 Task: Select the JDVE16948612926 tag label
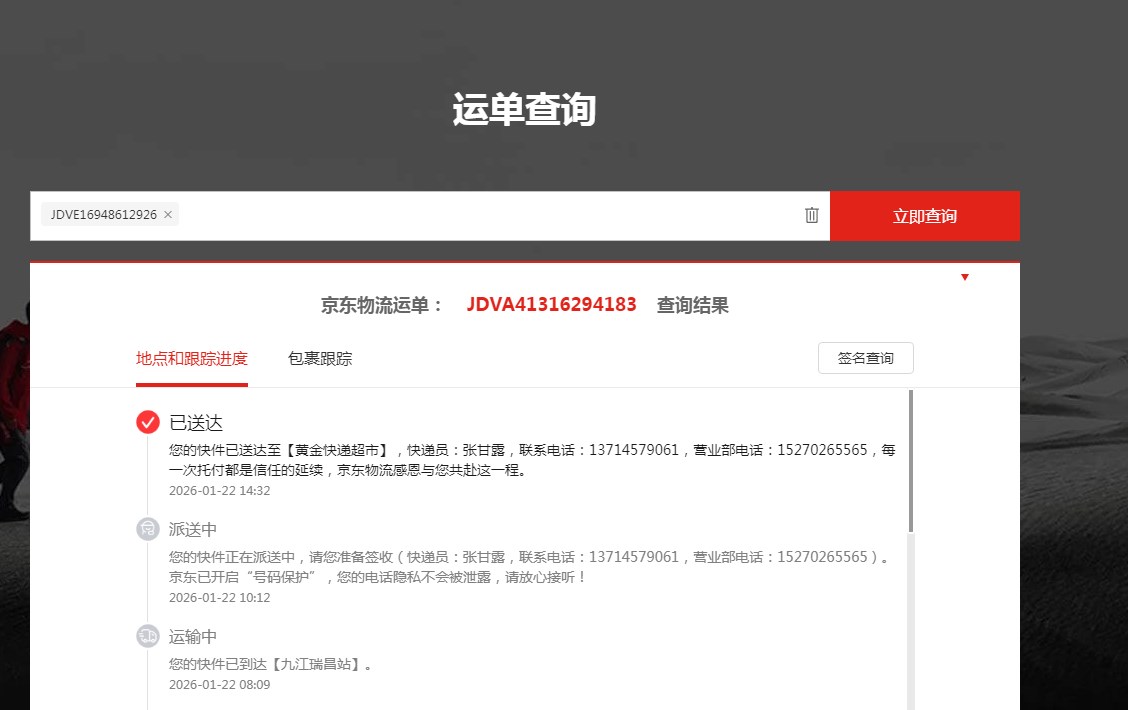pyautogui.click(x=103, y=215)
